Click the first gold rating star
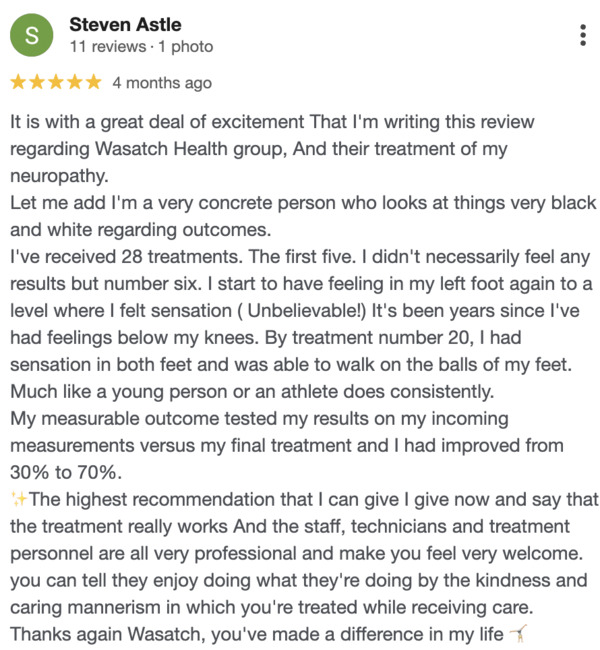Image resolution: width=600 pixels, height=650 pixels. pyautogui.click(x=18, y=82)
